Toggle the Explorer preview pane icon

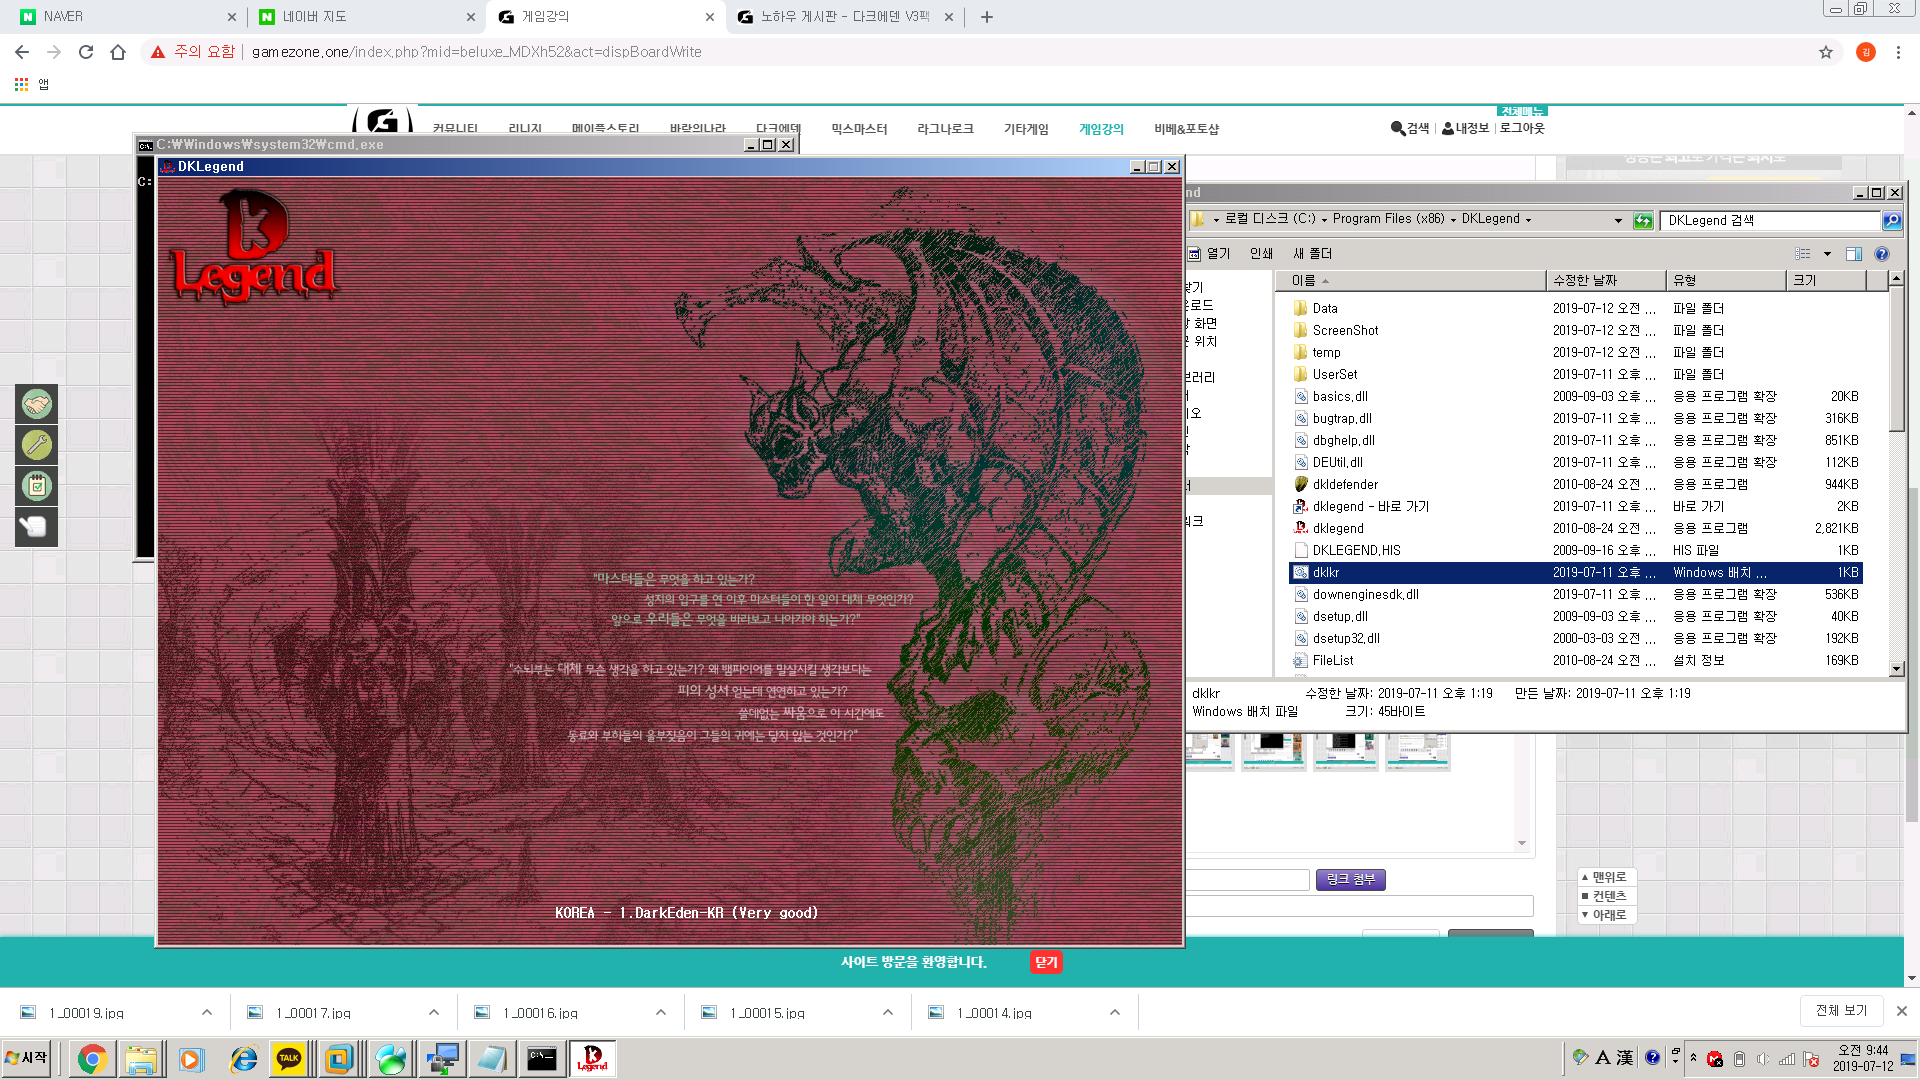pos(1853,254)
